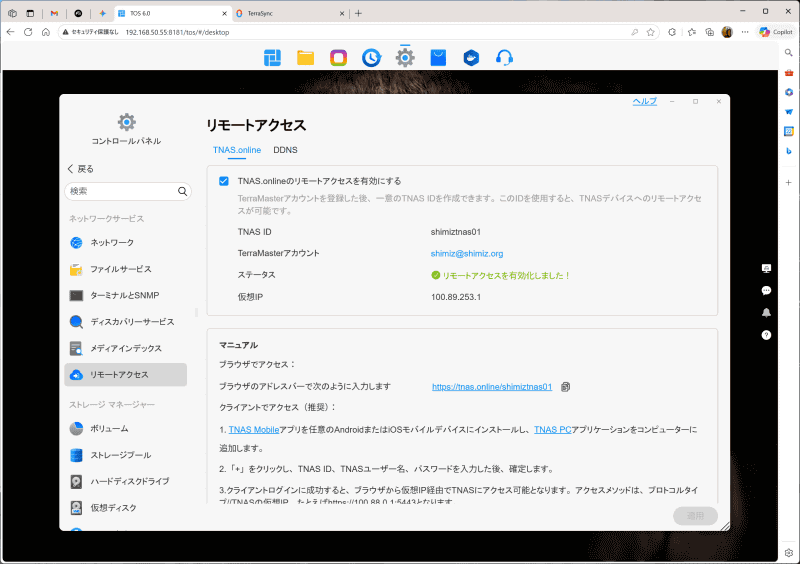
Task: Open the colorful photo app icon in dock
Action: click(338, 58)
